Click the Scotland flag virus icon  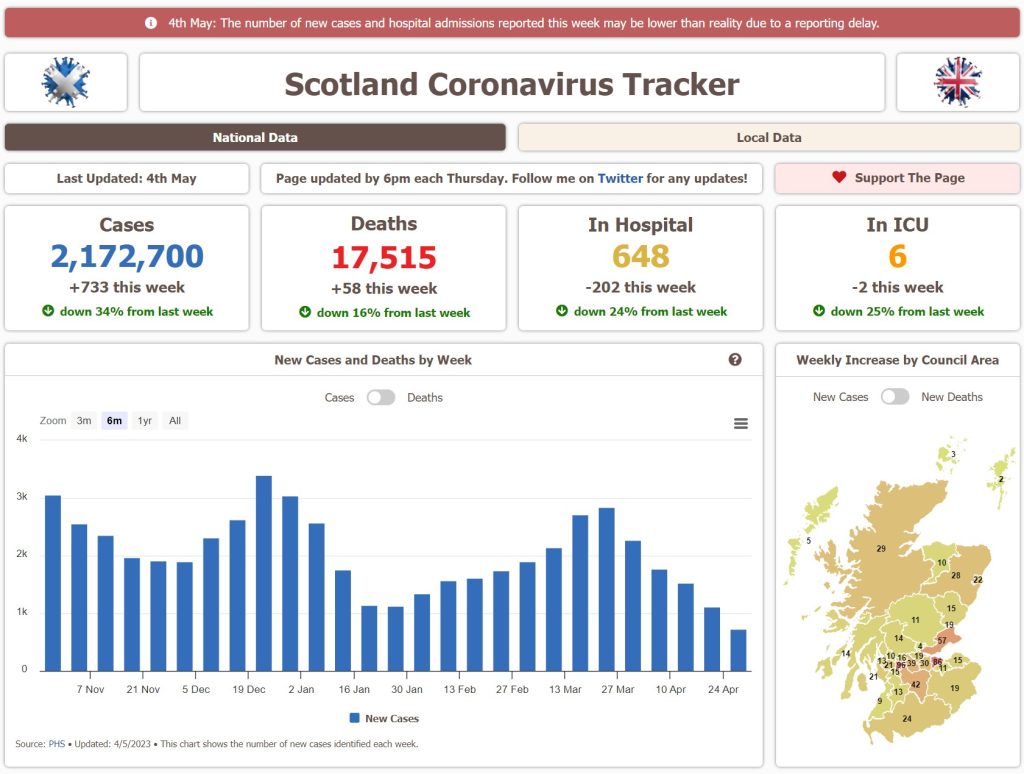(x=66, y=82)
